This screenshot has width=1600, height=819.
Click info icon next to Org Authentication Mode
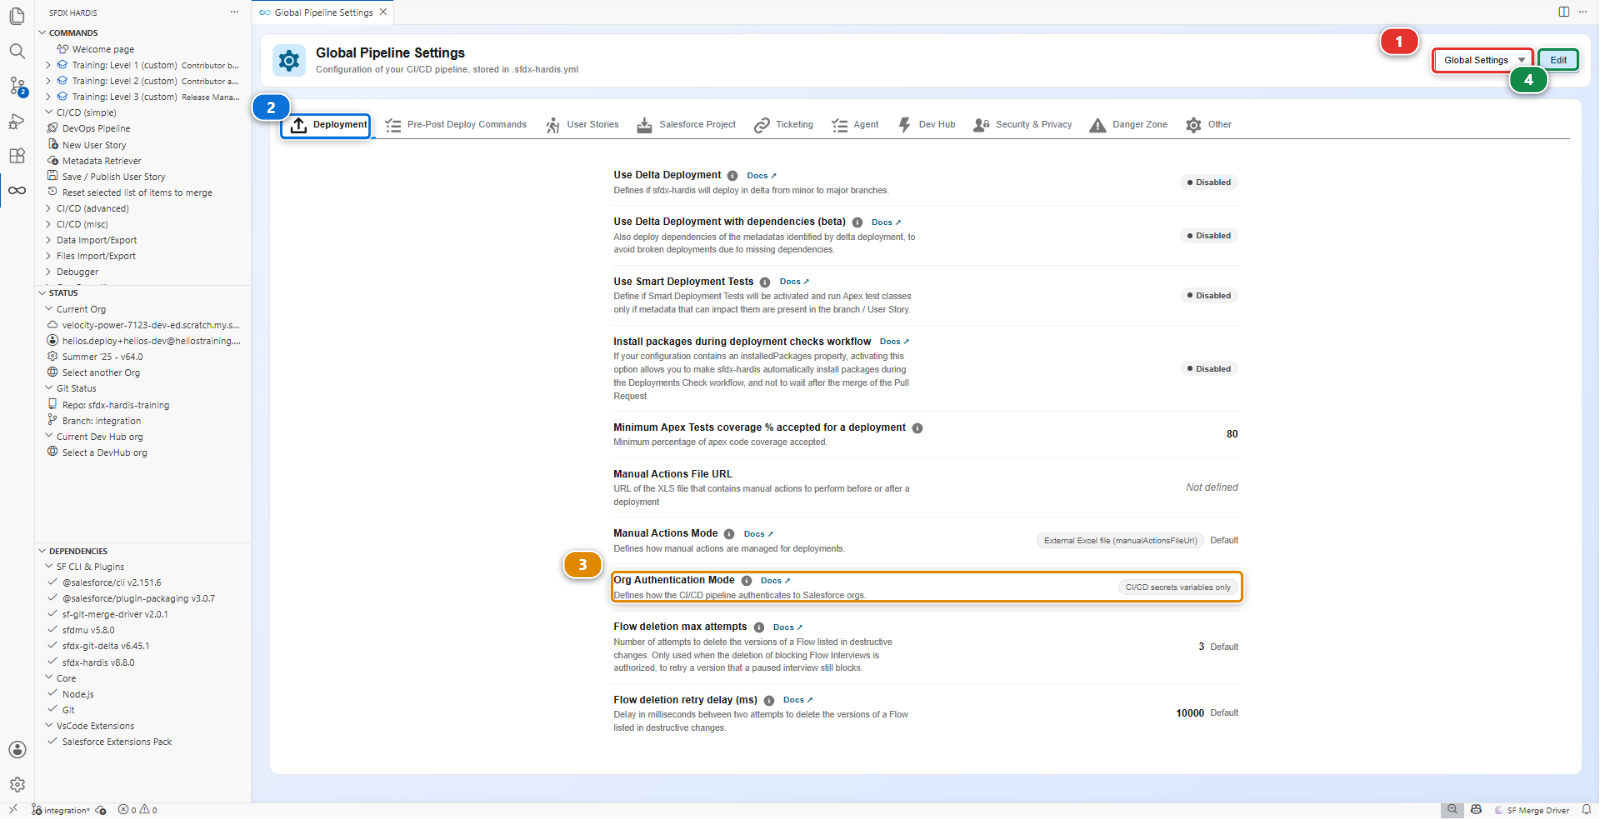[746, 581]
